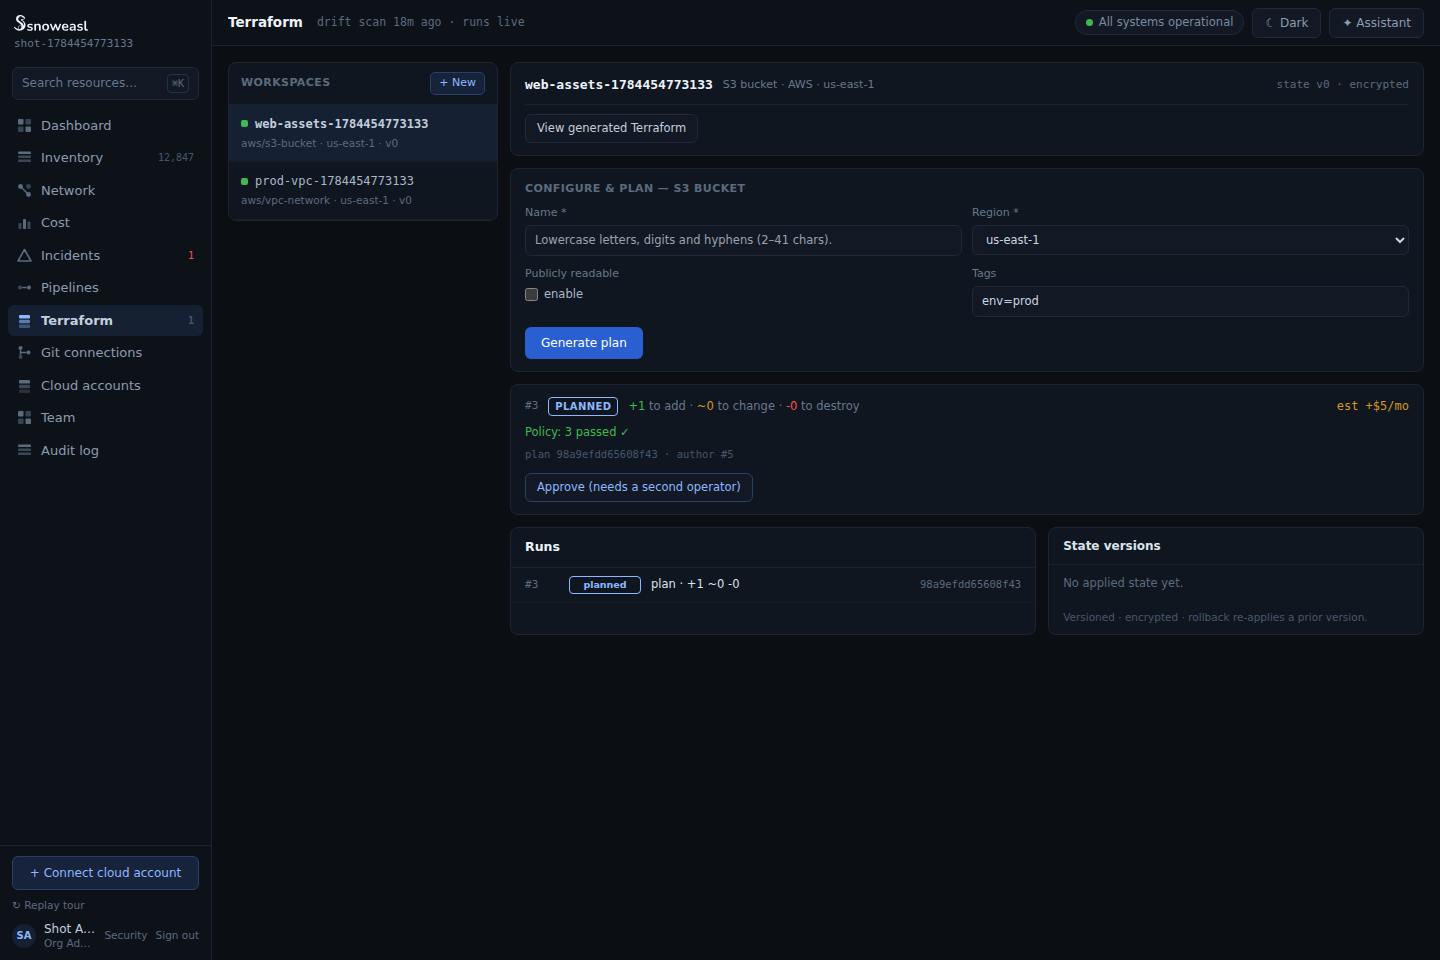
Task: Click the 'drift scan 18m ago' text
Action: tap(379, 22)
